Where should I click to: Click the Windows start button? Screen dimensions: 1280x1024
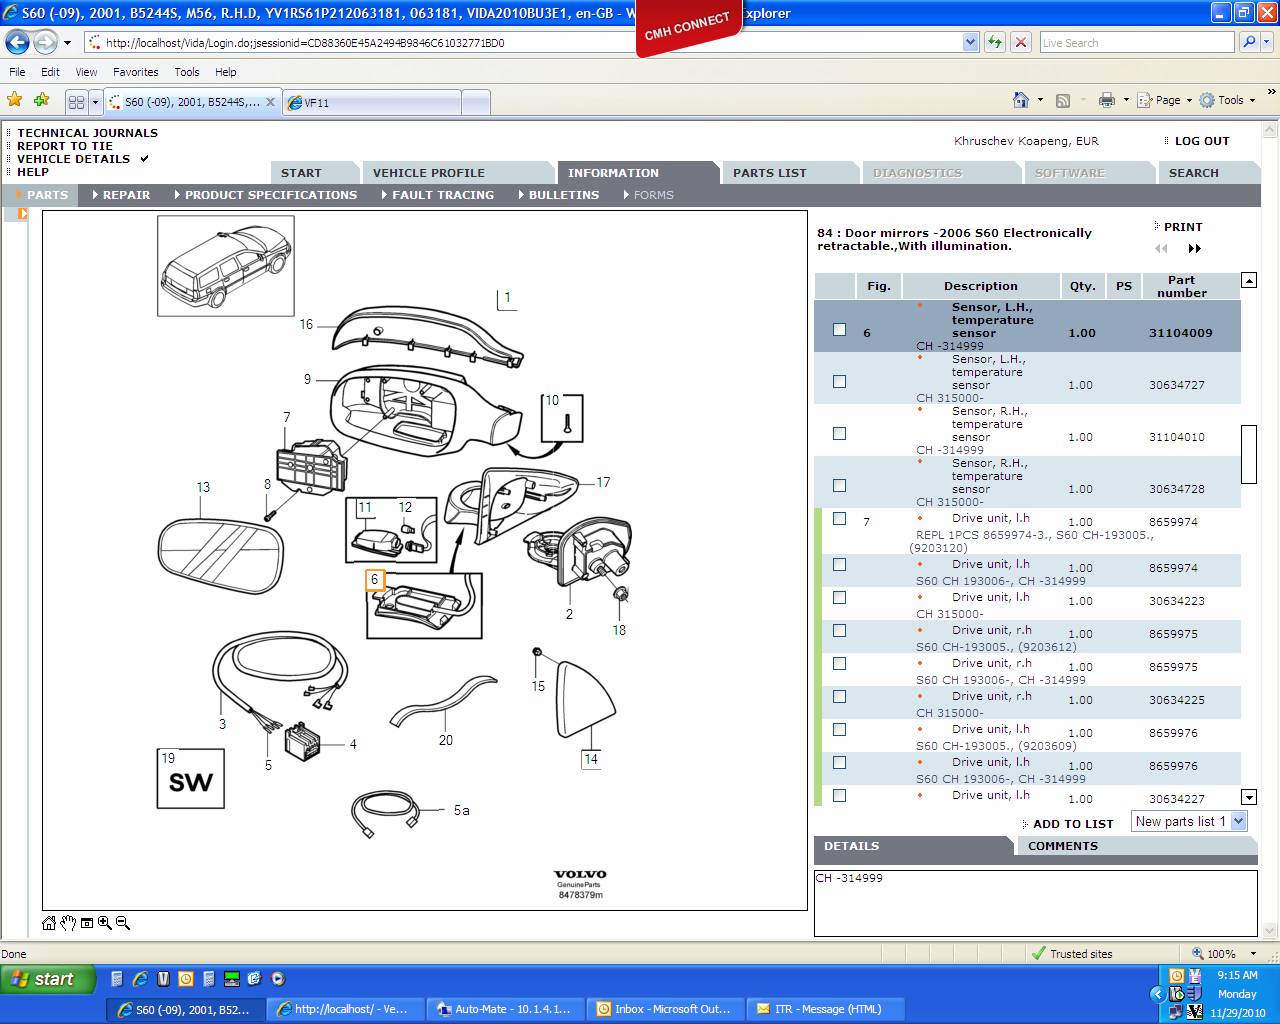[x=48, y=979]
